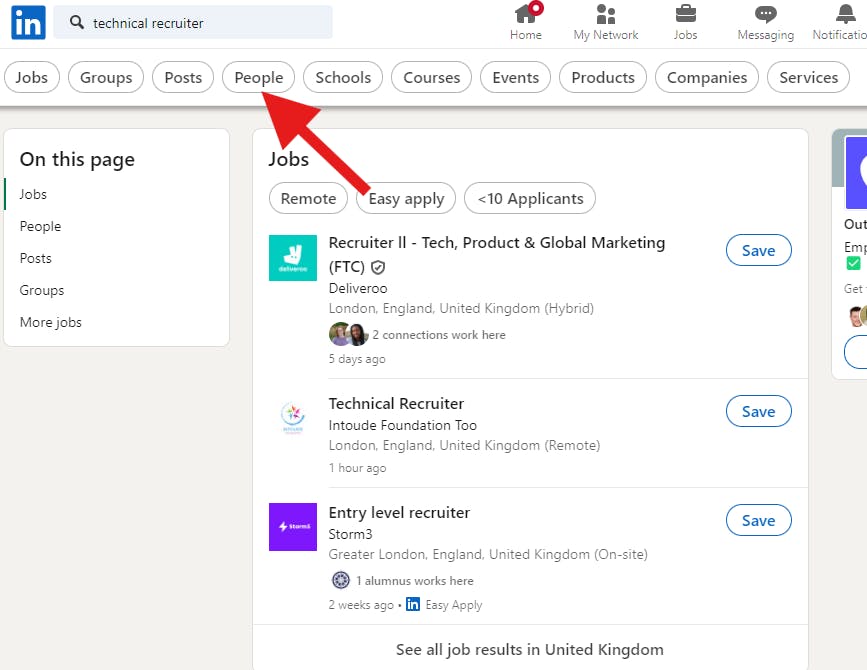The height and width of the screenshot is (670, 867).
Task: Click '1 alumnus works here' text
Action: point(415,580)
